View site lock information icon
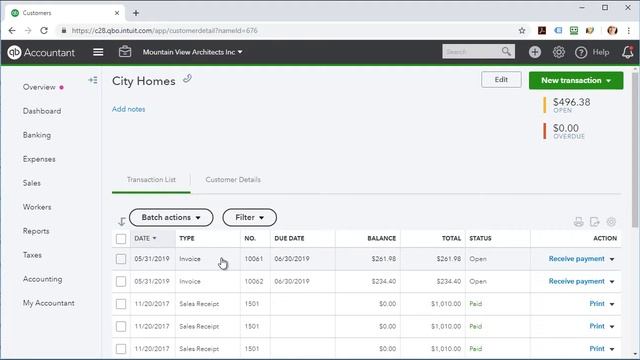Viewport: 640px width, 360px height. click(64, 31)
